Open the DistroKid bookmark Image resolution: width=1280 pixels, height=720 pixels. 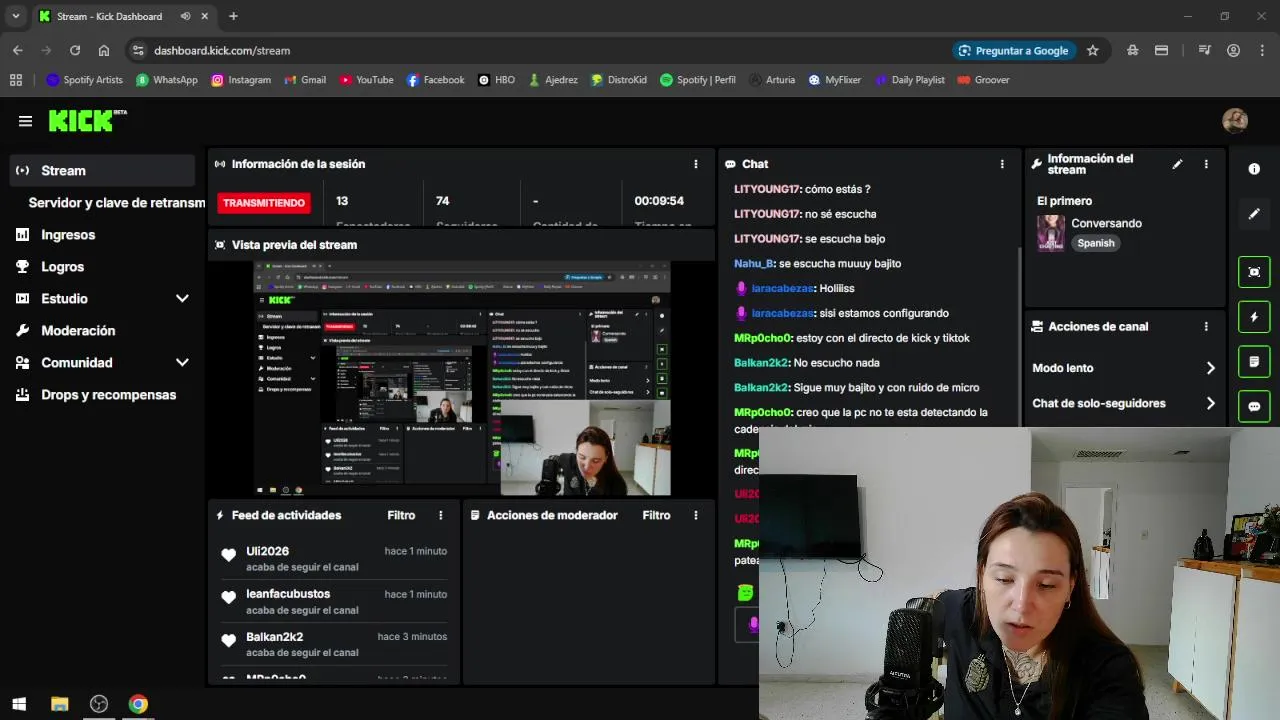tap(619, 80)
